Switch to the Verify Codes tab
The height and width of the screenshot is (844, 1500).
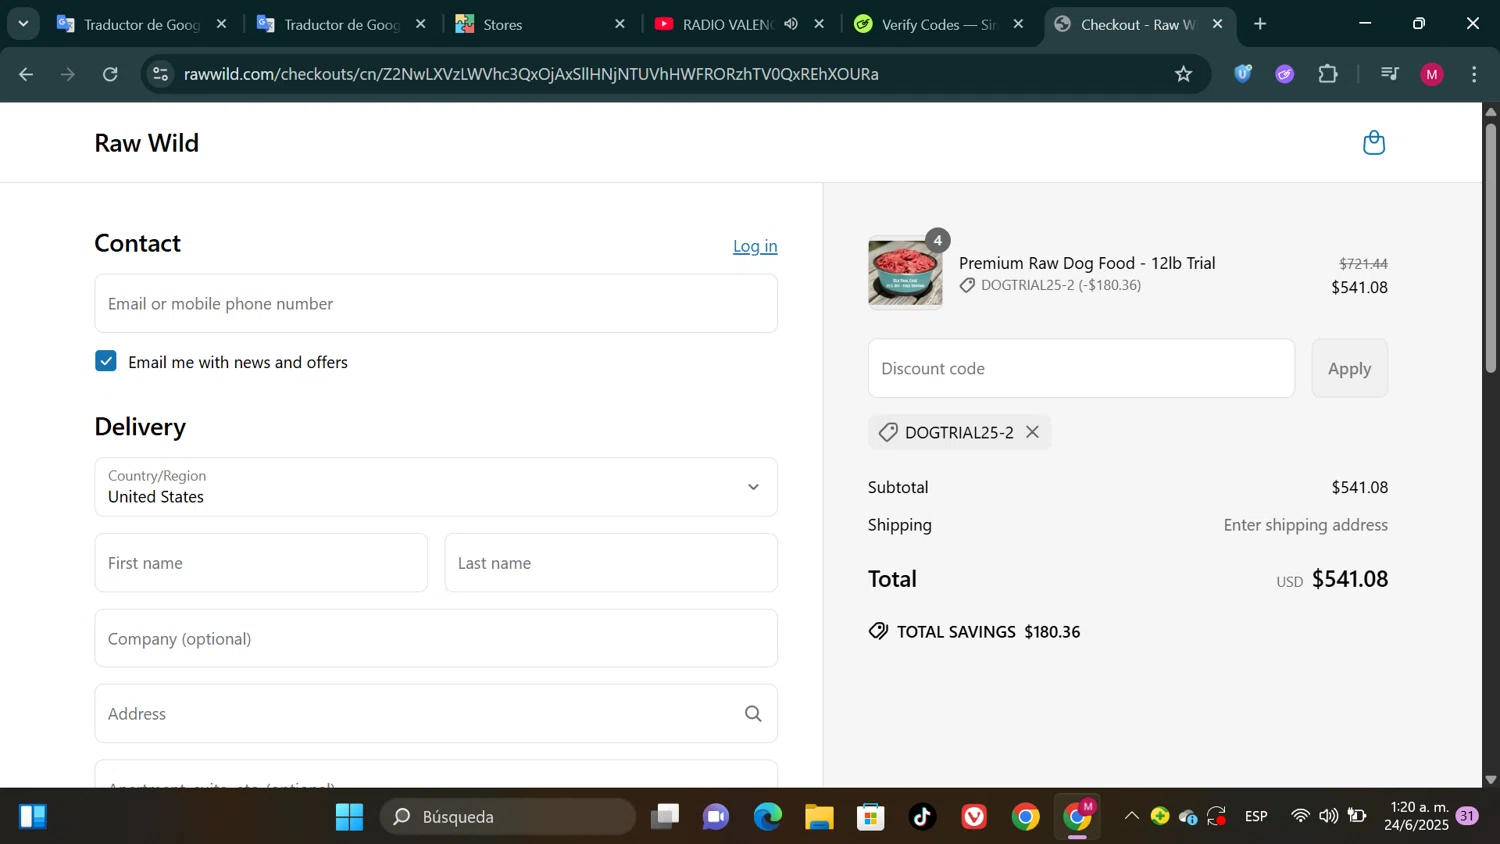pyautogui.click(x=937, y=24)
